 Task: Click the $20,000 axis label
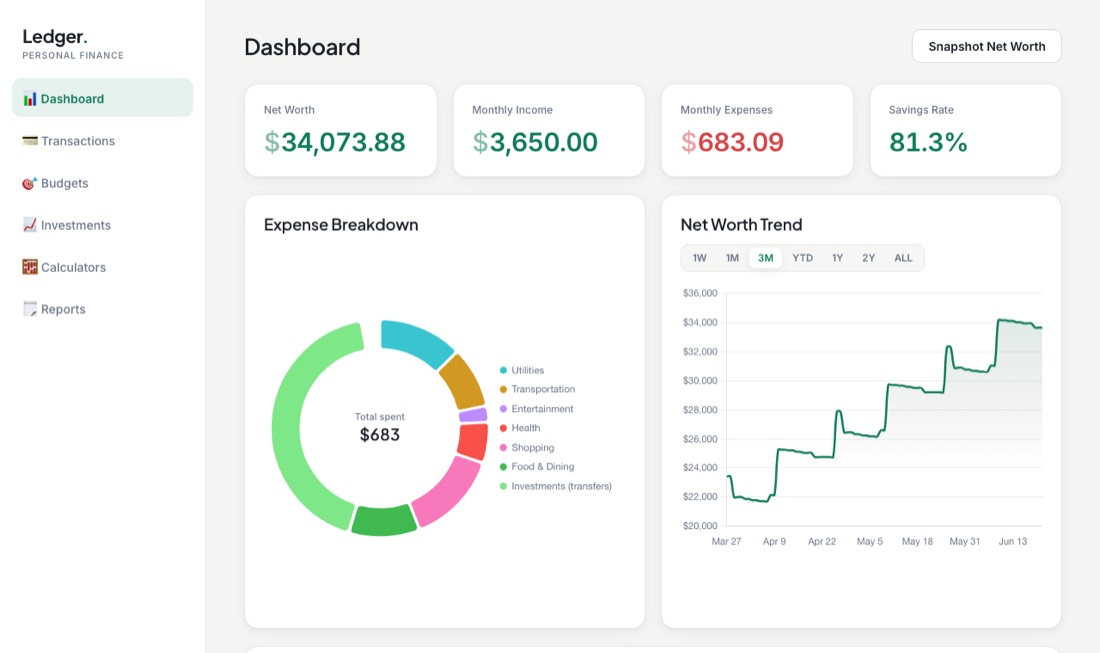pos(700,525)
